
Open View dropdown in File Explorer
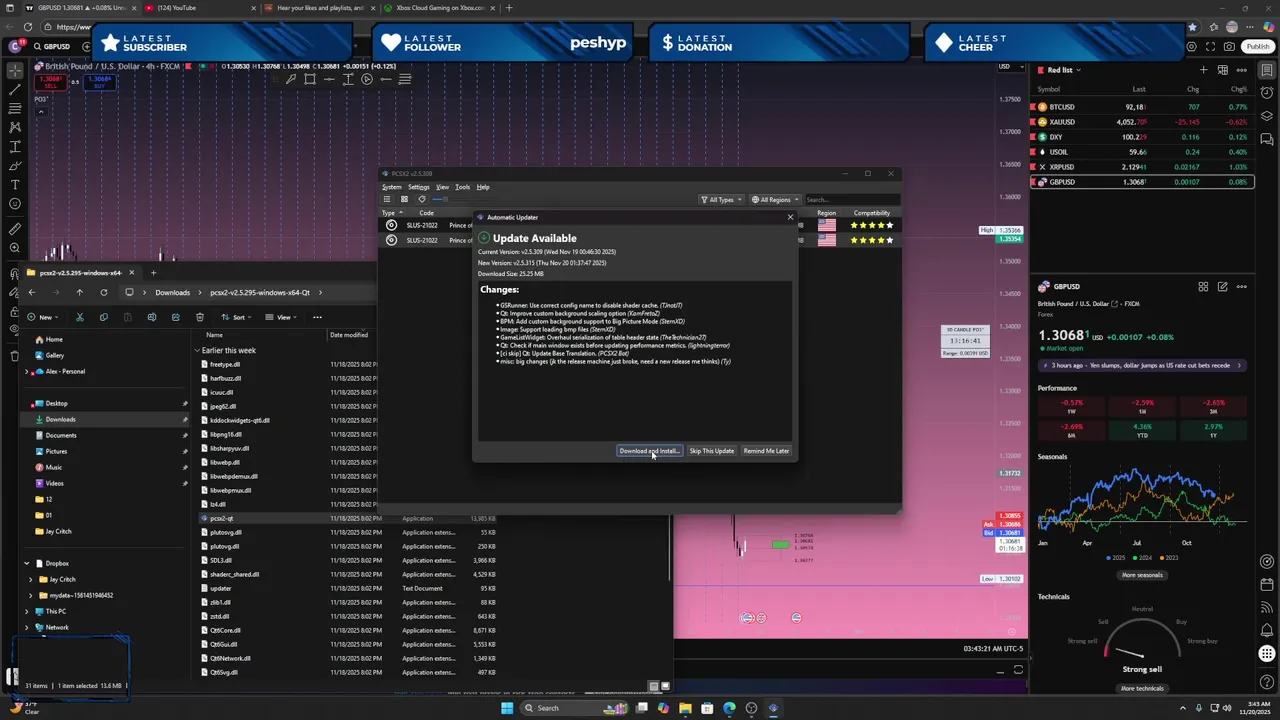pos(283,317)
